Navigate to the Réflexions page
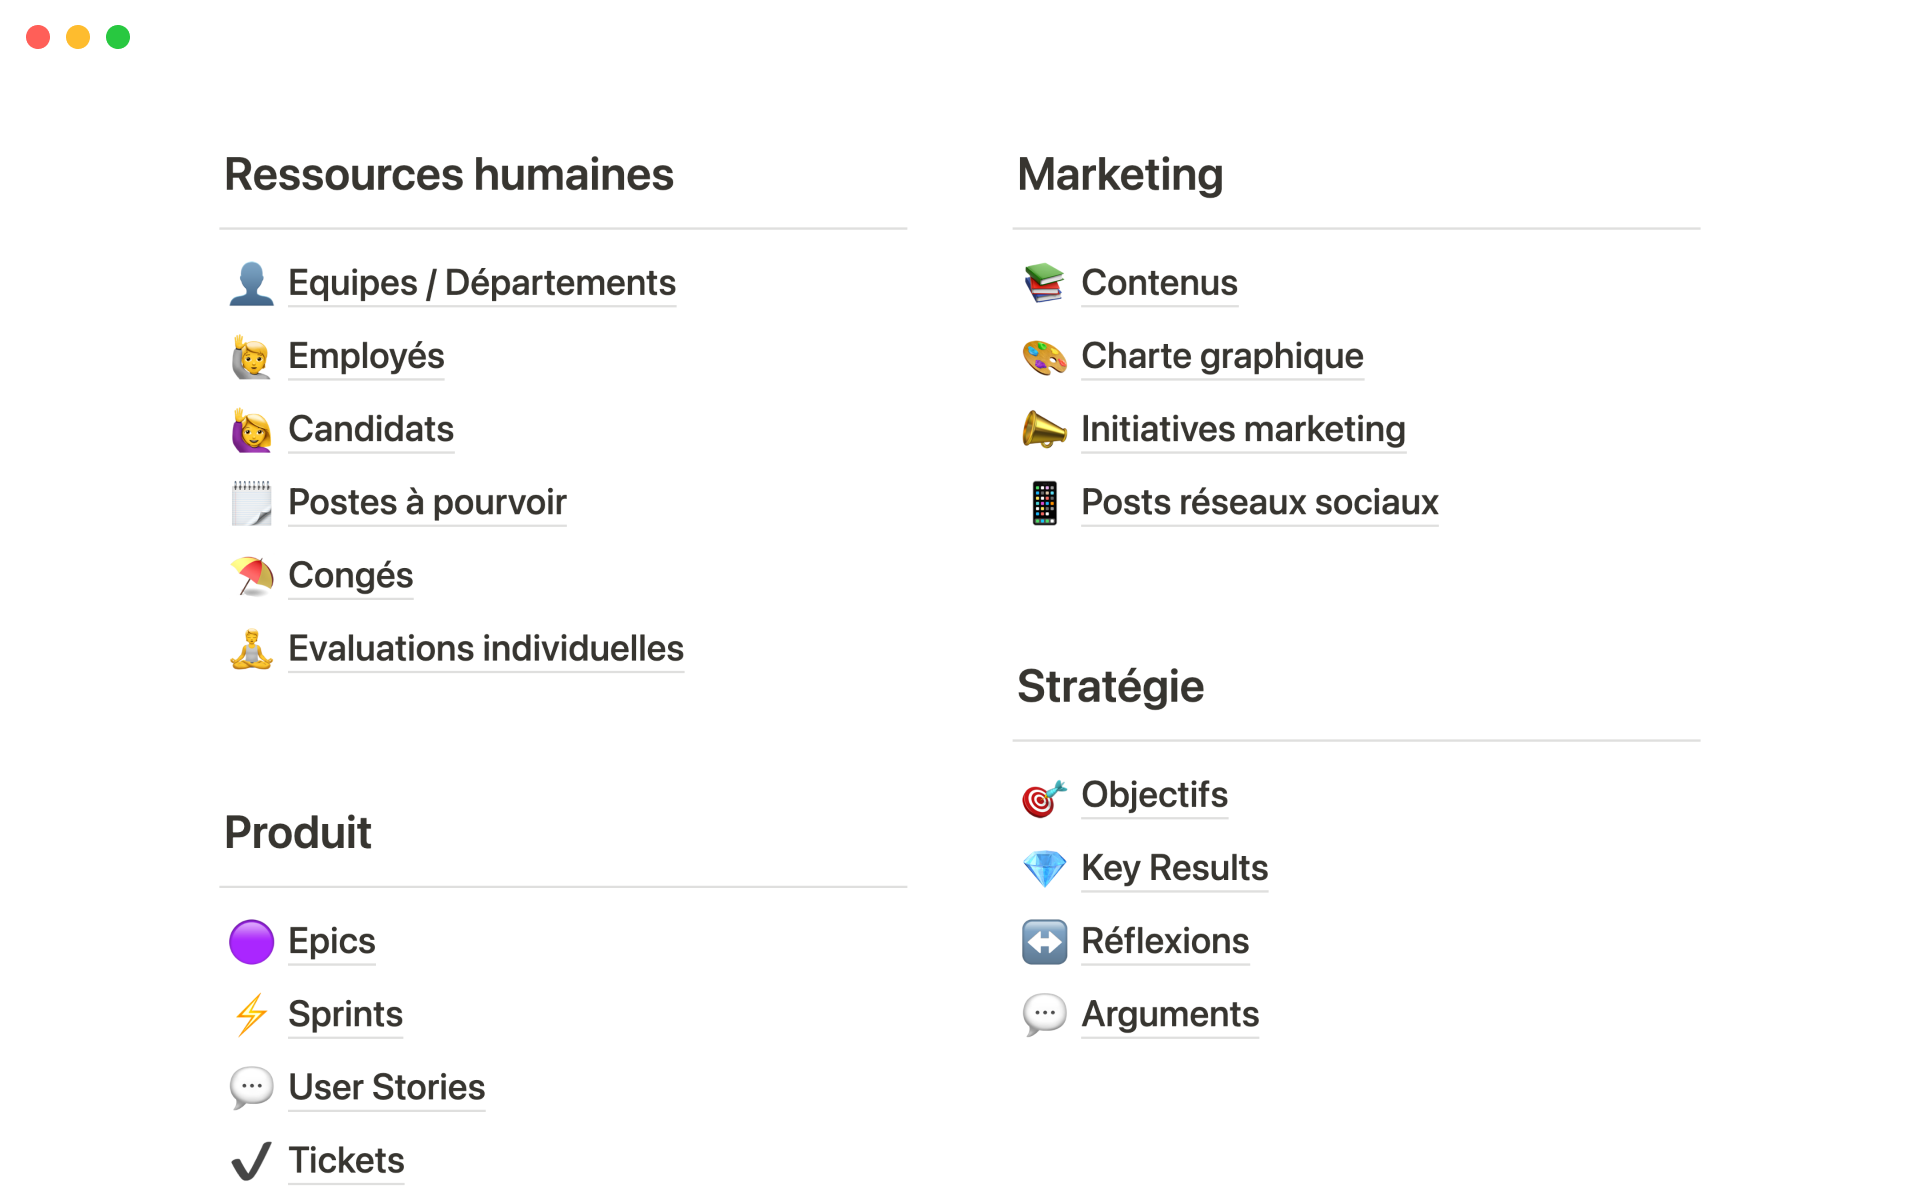Image resolution: width=1920 pixels, height=1200 pixels. (1165, 942)
